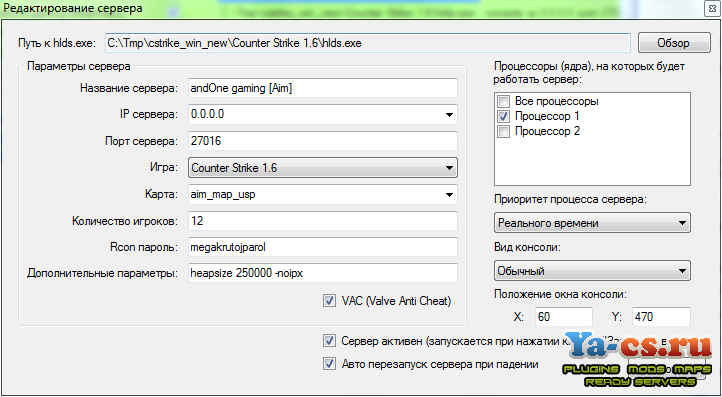Edit the Количество игроков field 12
This screenshot has width=722, height=397.
point(323,221)
